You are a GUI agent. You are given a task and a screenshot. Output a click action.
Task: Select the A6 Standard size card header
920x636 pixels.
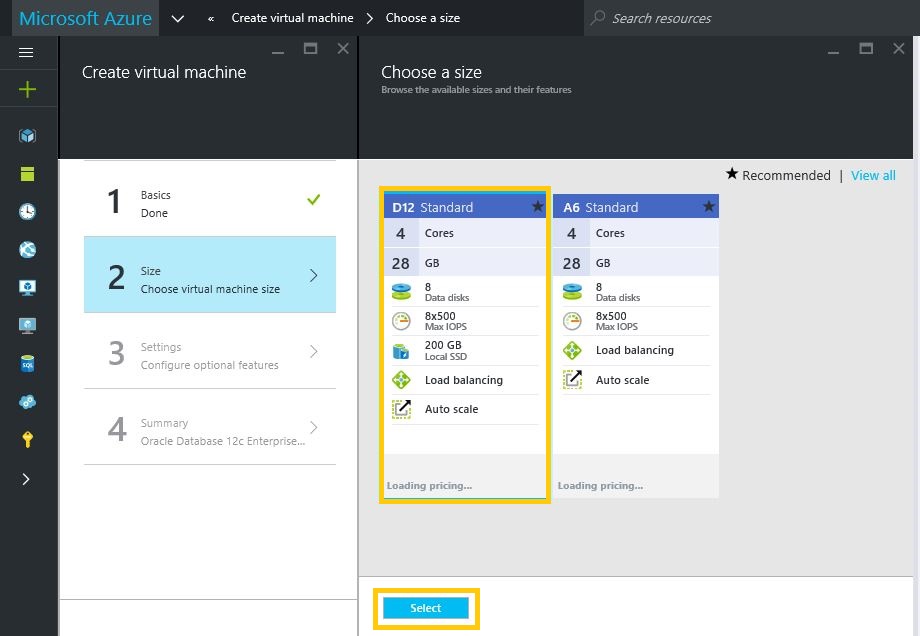[635, 207]
